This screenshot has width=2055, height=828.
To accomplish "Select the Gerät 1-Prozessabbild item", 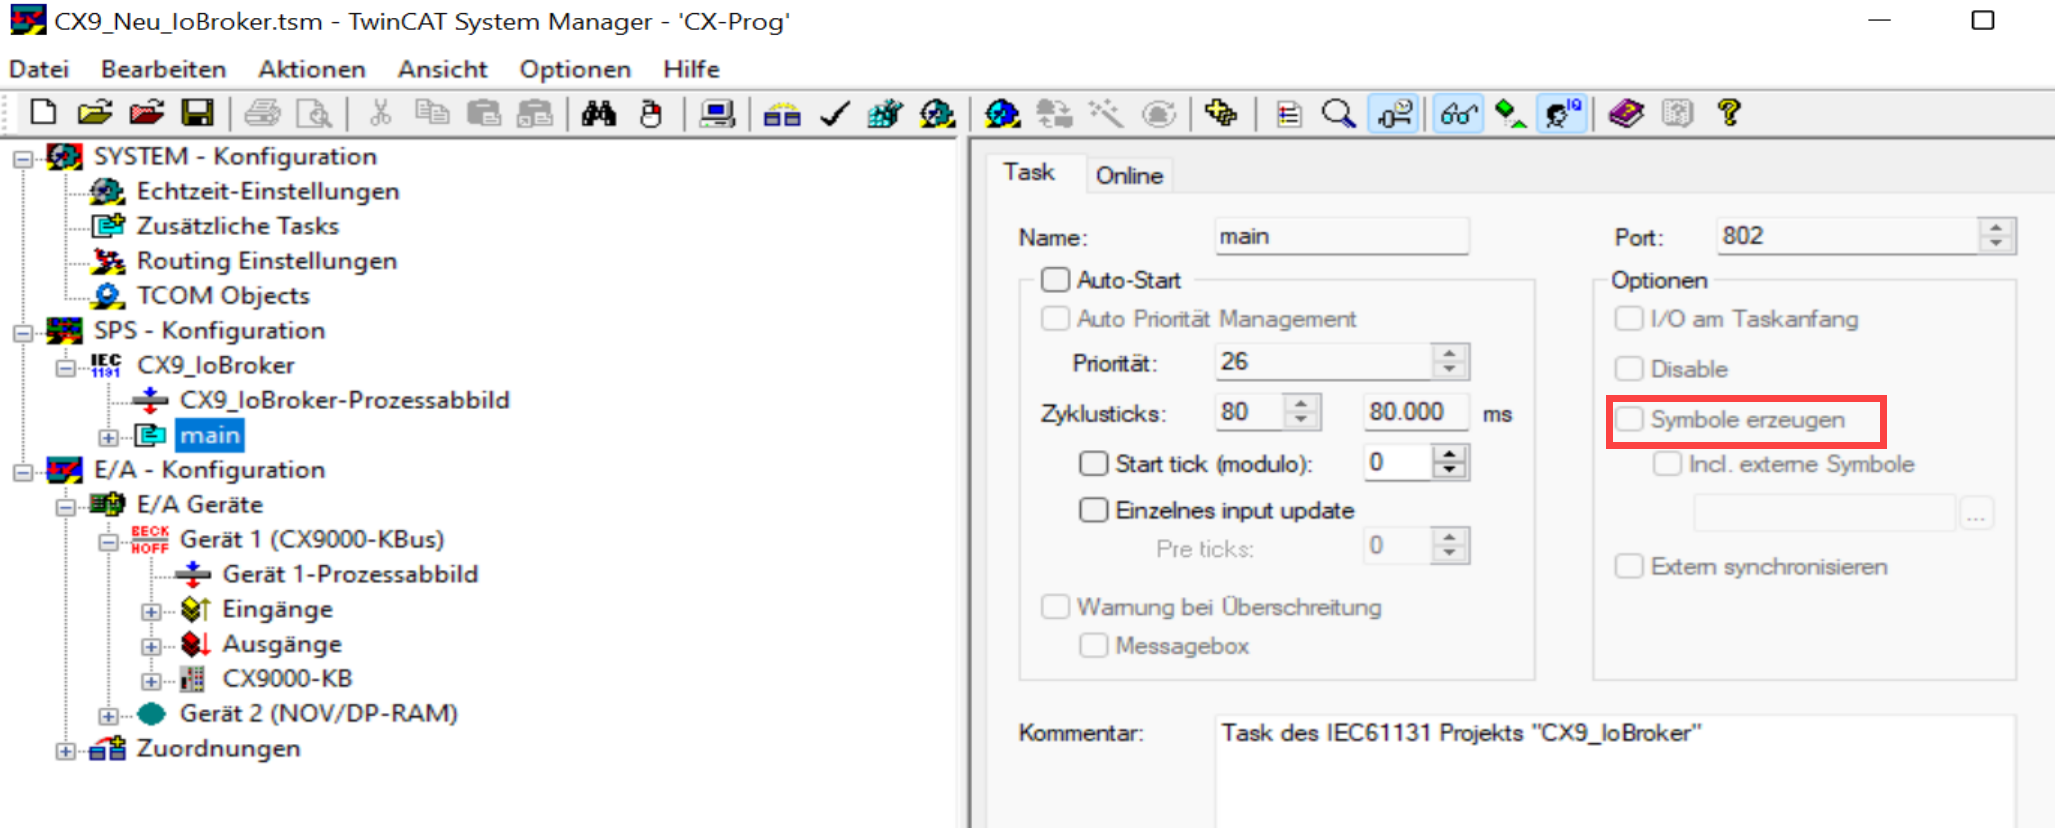I will (x=350, y=574).
